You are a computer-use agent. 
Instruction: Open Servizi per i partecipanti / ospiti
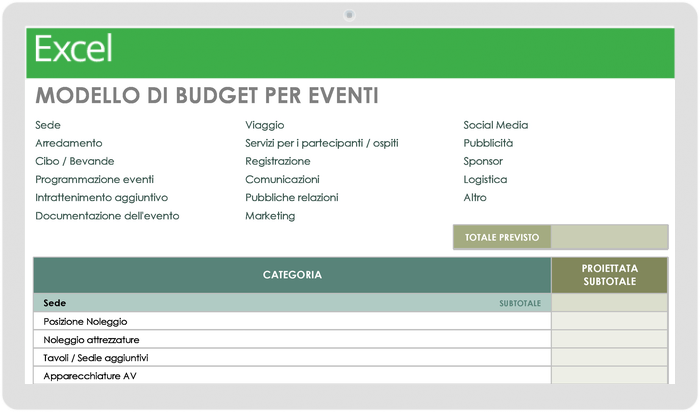click(321, 143)
